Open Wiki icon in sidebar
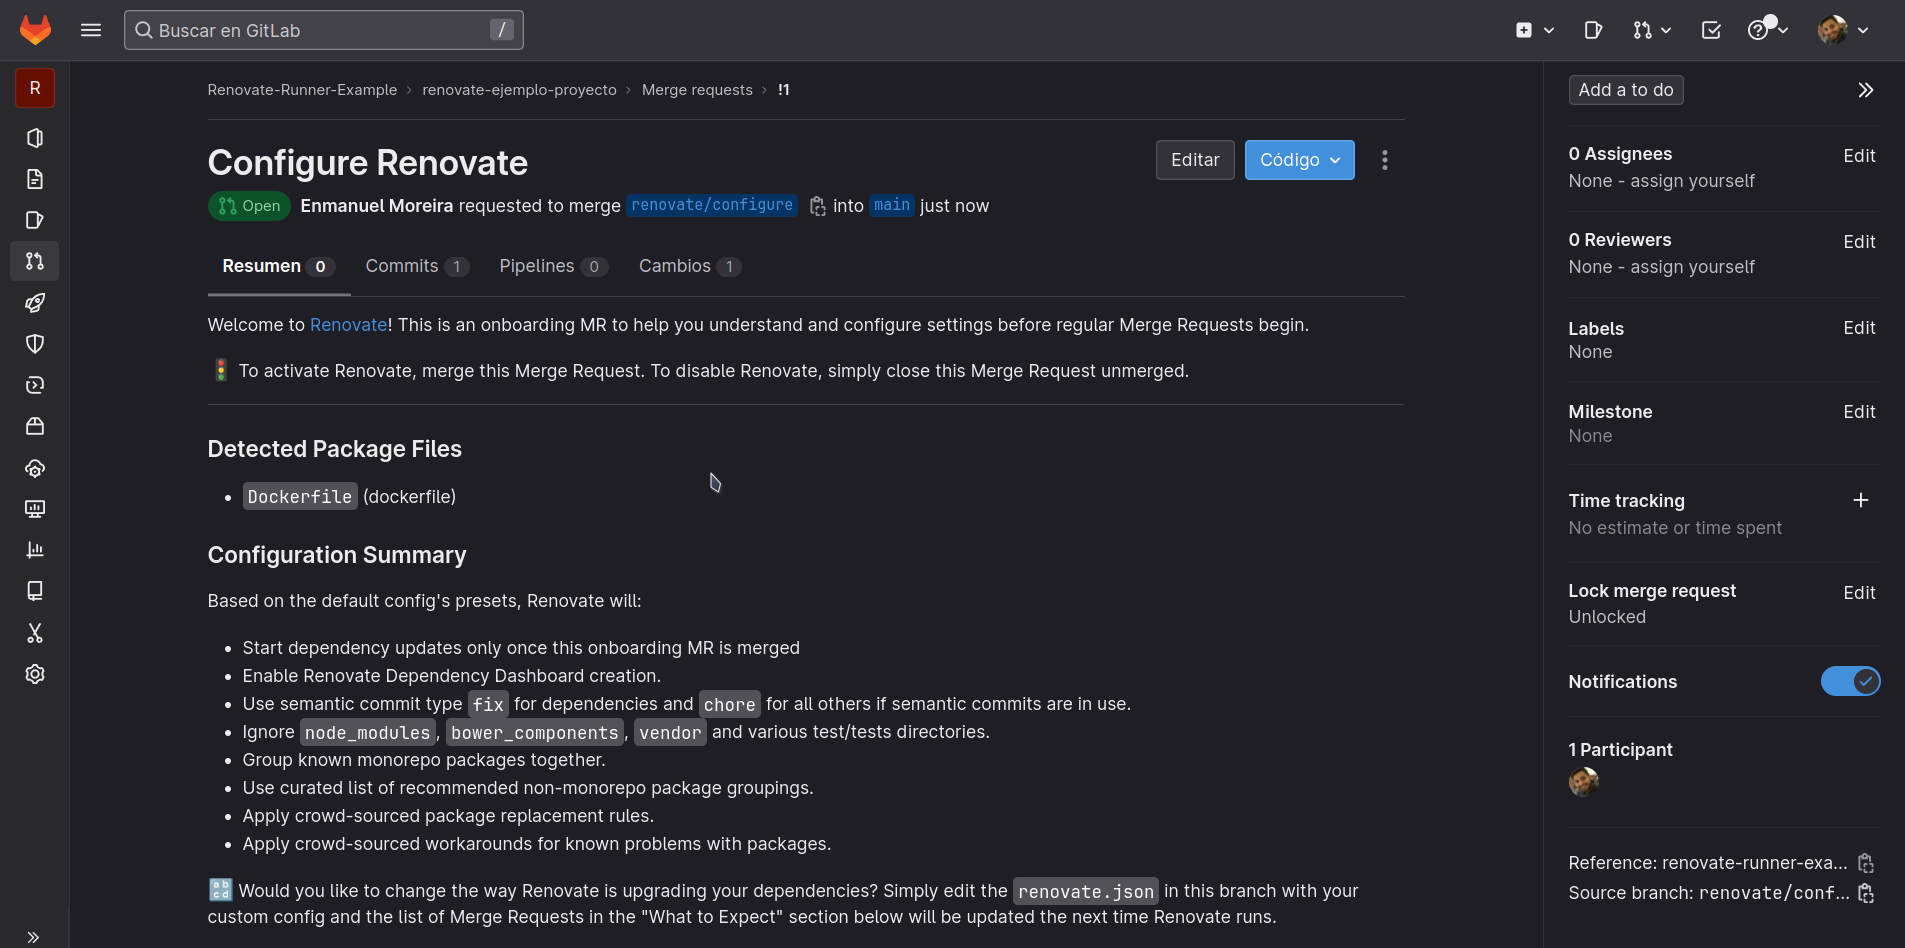 click(35, 591)
